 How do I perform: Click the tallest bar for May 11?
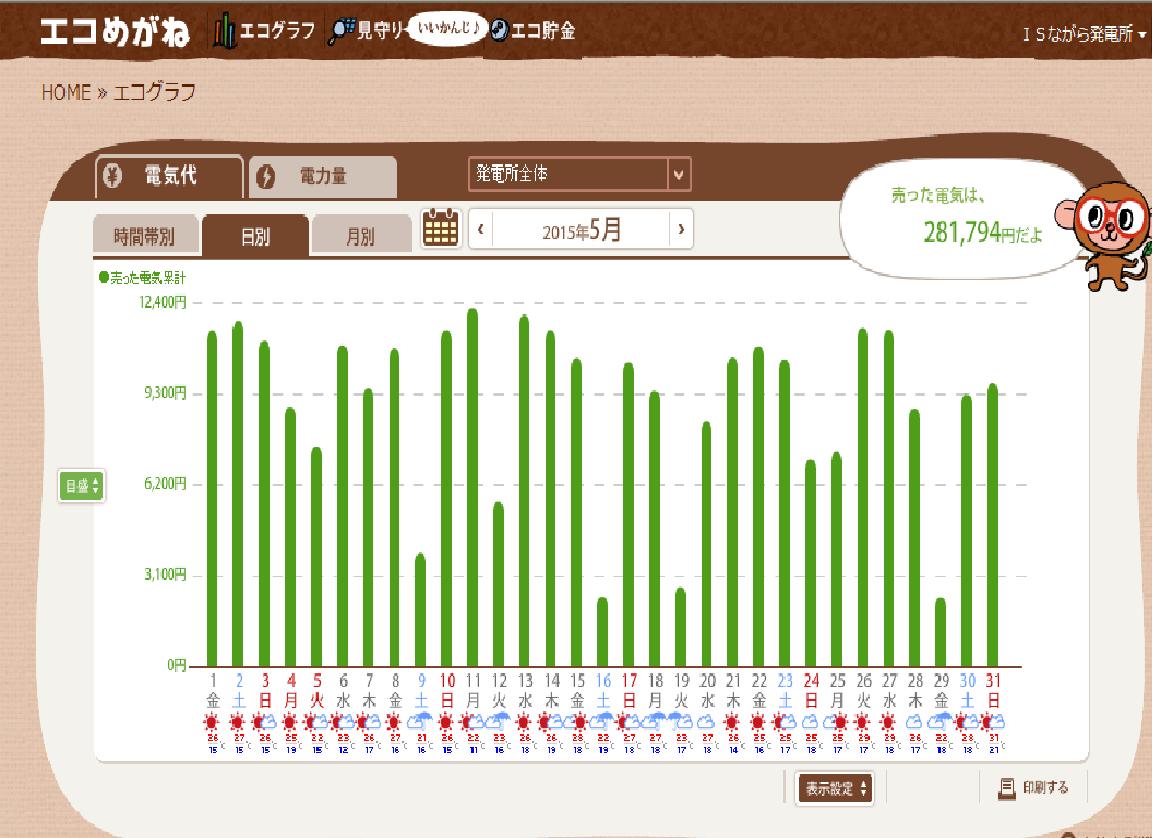(472, 488)
